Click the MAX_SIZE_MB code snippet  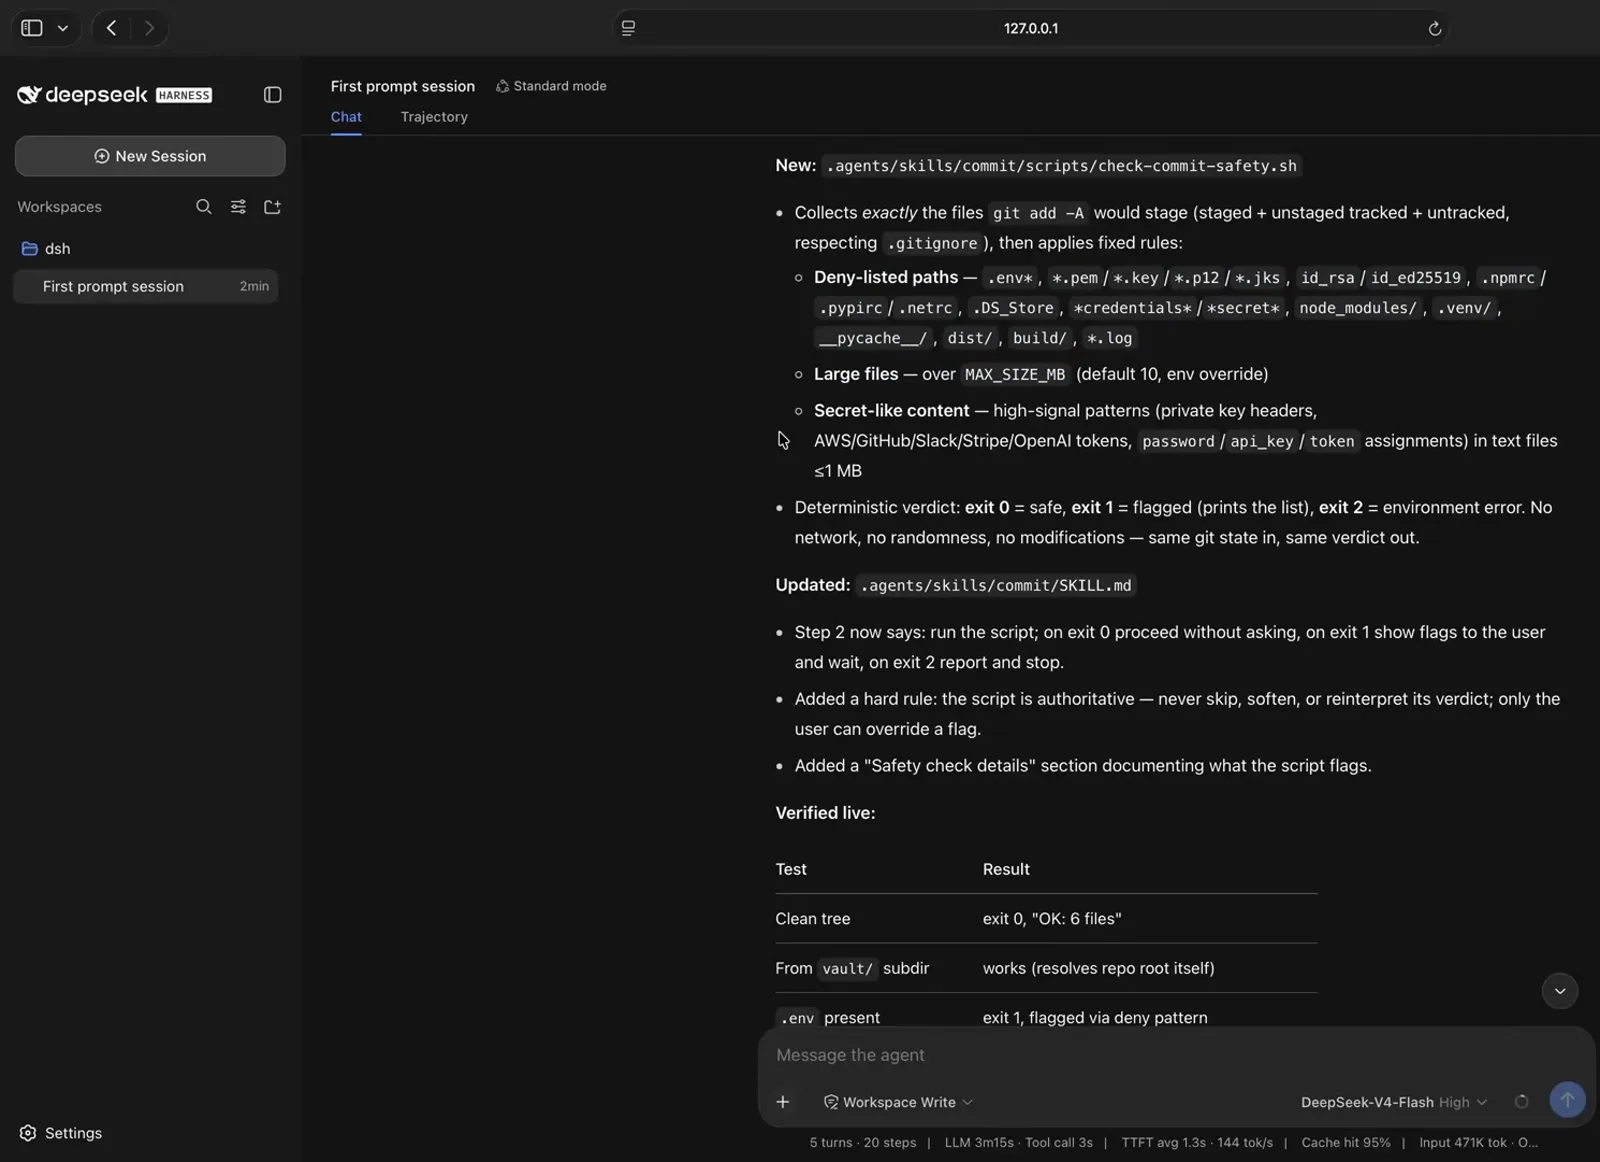coord(1015,374)
